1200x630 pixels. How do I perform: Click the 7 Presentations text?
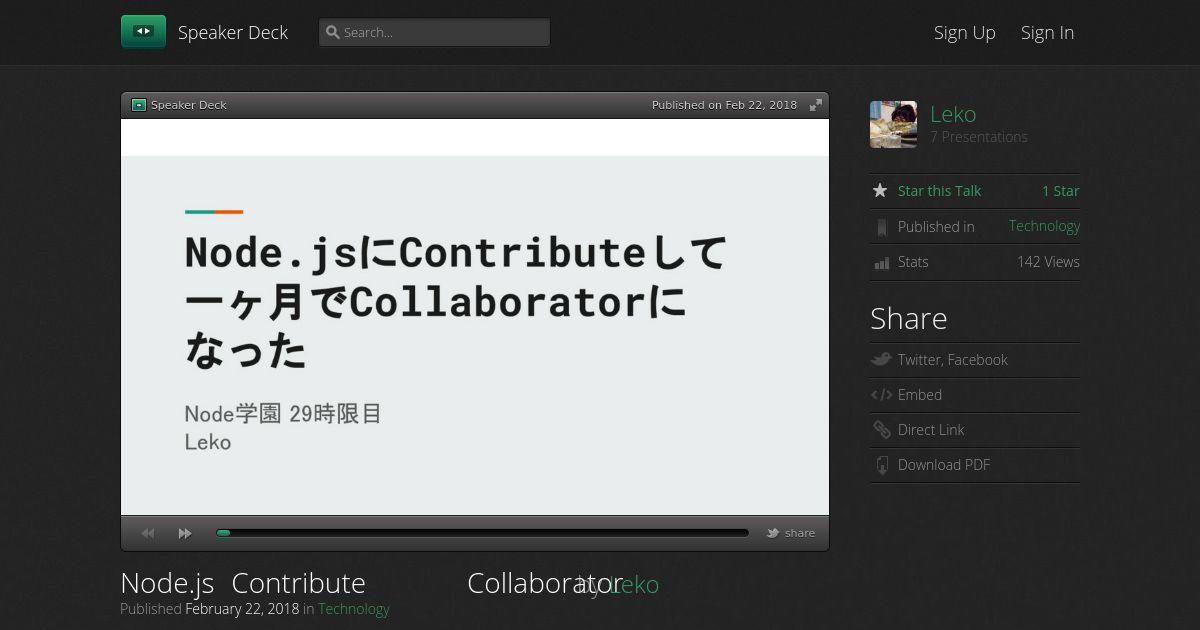pyautogui.click(x=979, y=137)
